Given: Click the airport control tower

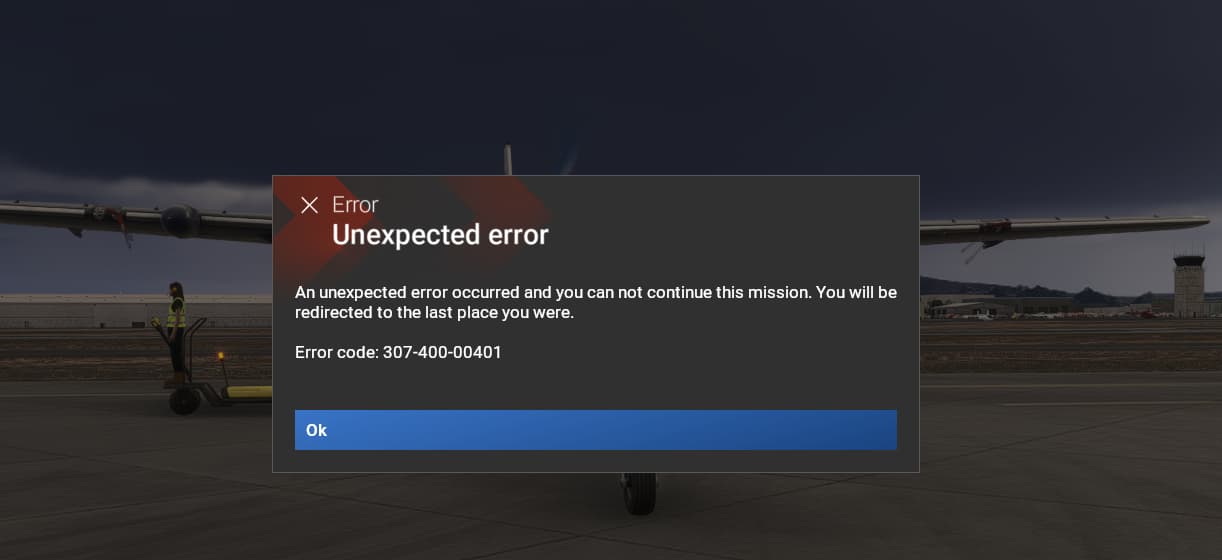Looking at the screenshot, I should coord(1188,283).
